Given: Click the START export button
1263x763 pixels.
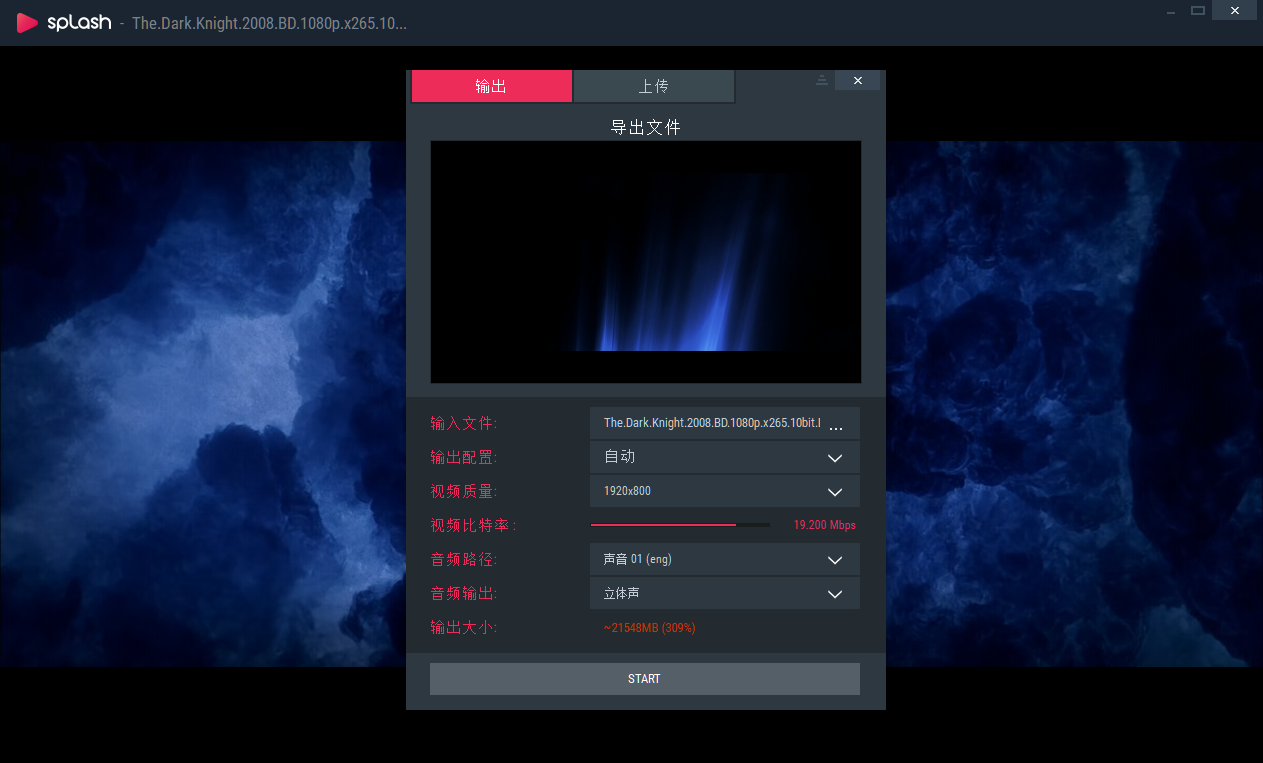Looking at the screenshot, I should 645,679.
